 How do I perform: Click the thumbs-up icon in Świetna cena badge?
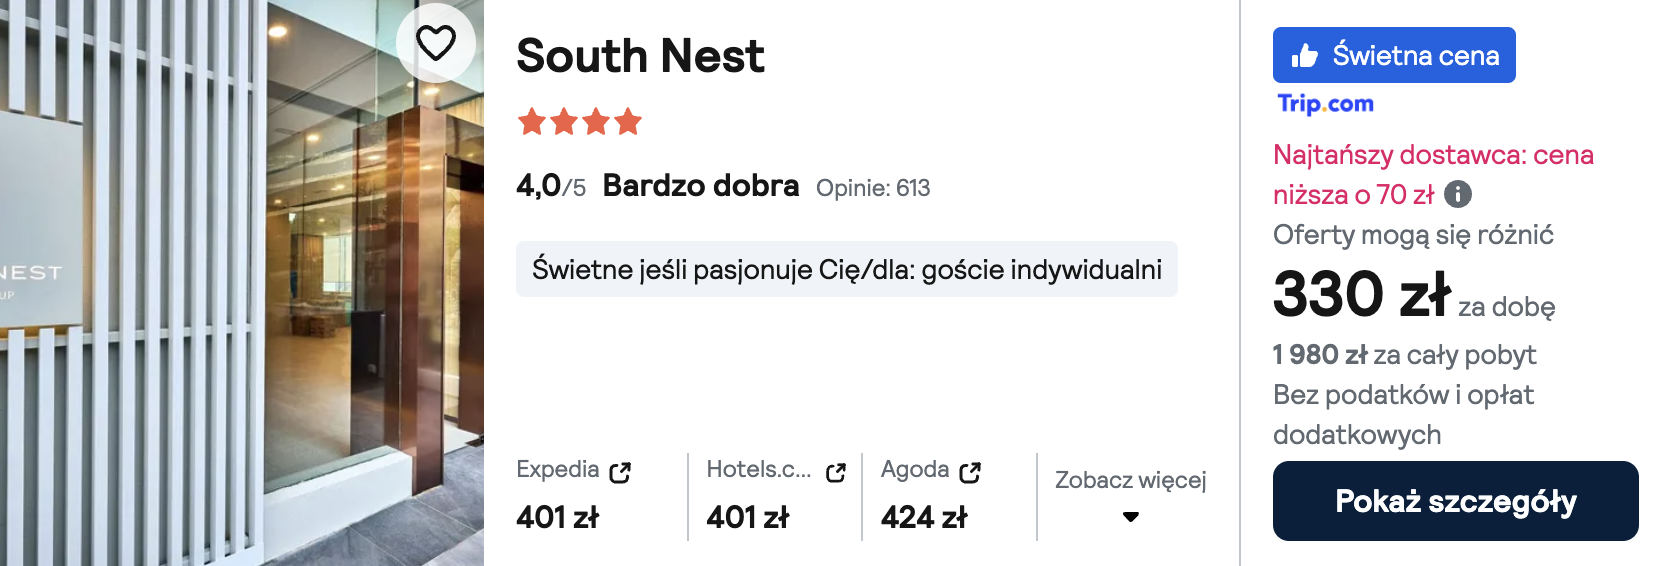coord(1304,56)
